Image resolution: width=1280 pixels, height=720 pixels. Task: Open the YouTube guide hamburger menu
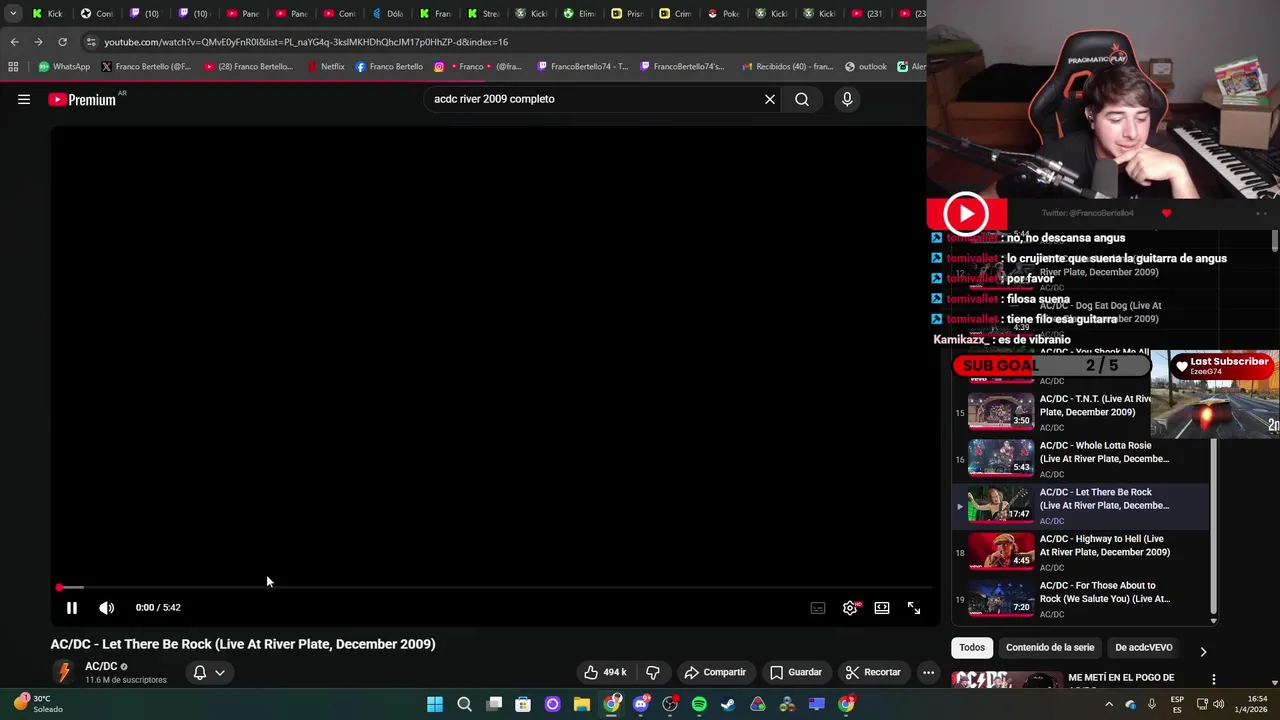tap(24, 99)
